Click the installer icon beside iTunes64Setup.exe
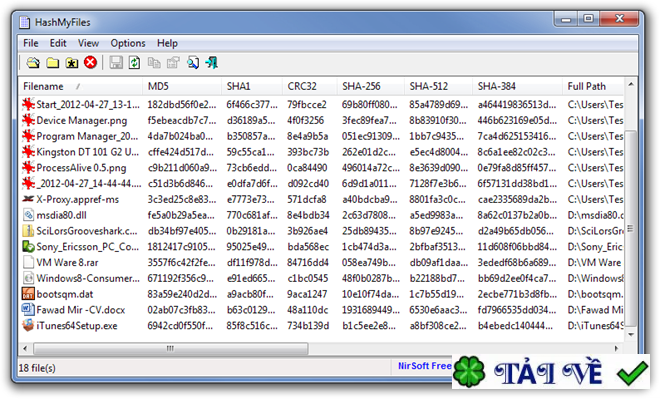Viewport: 660px width, 399px height. [28, 325]
